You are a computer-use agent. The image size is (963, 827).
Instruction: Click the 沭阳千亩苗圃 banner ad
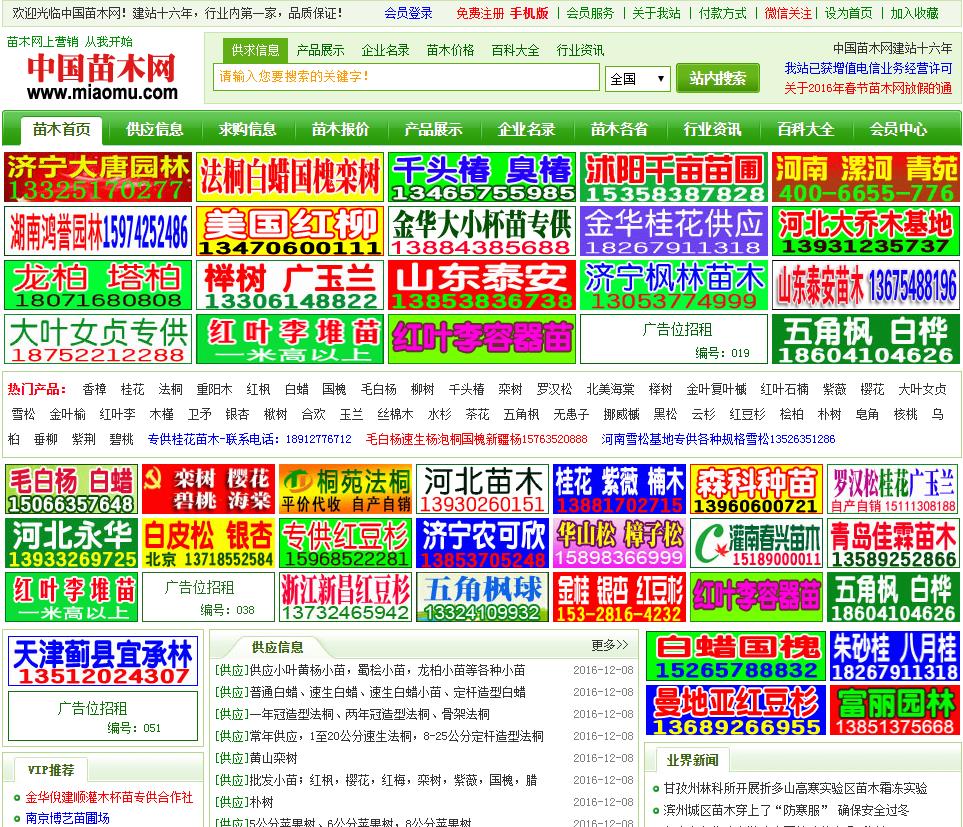[674, 177]
